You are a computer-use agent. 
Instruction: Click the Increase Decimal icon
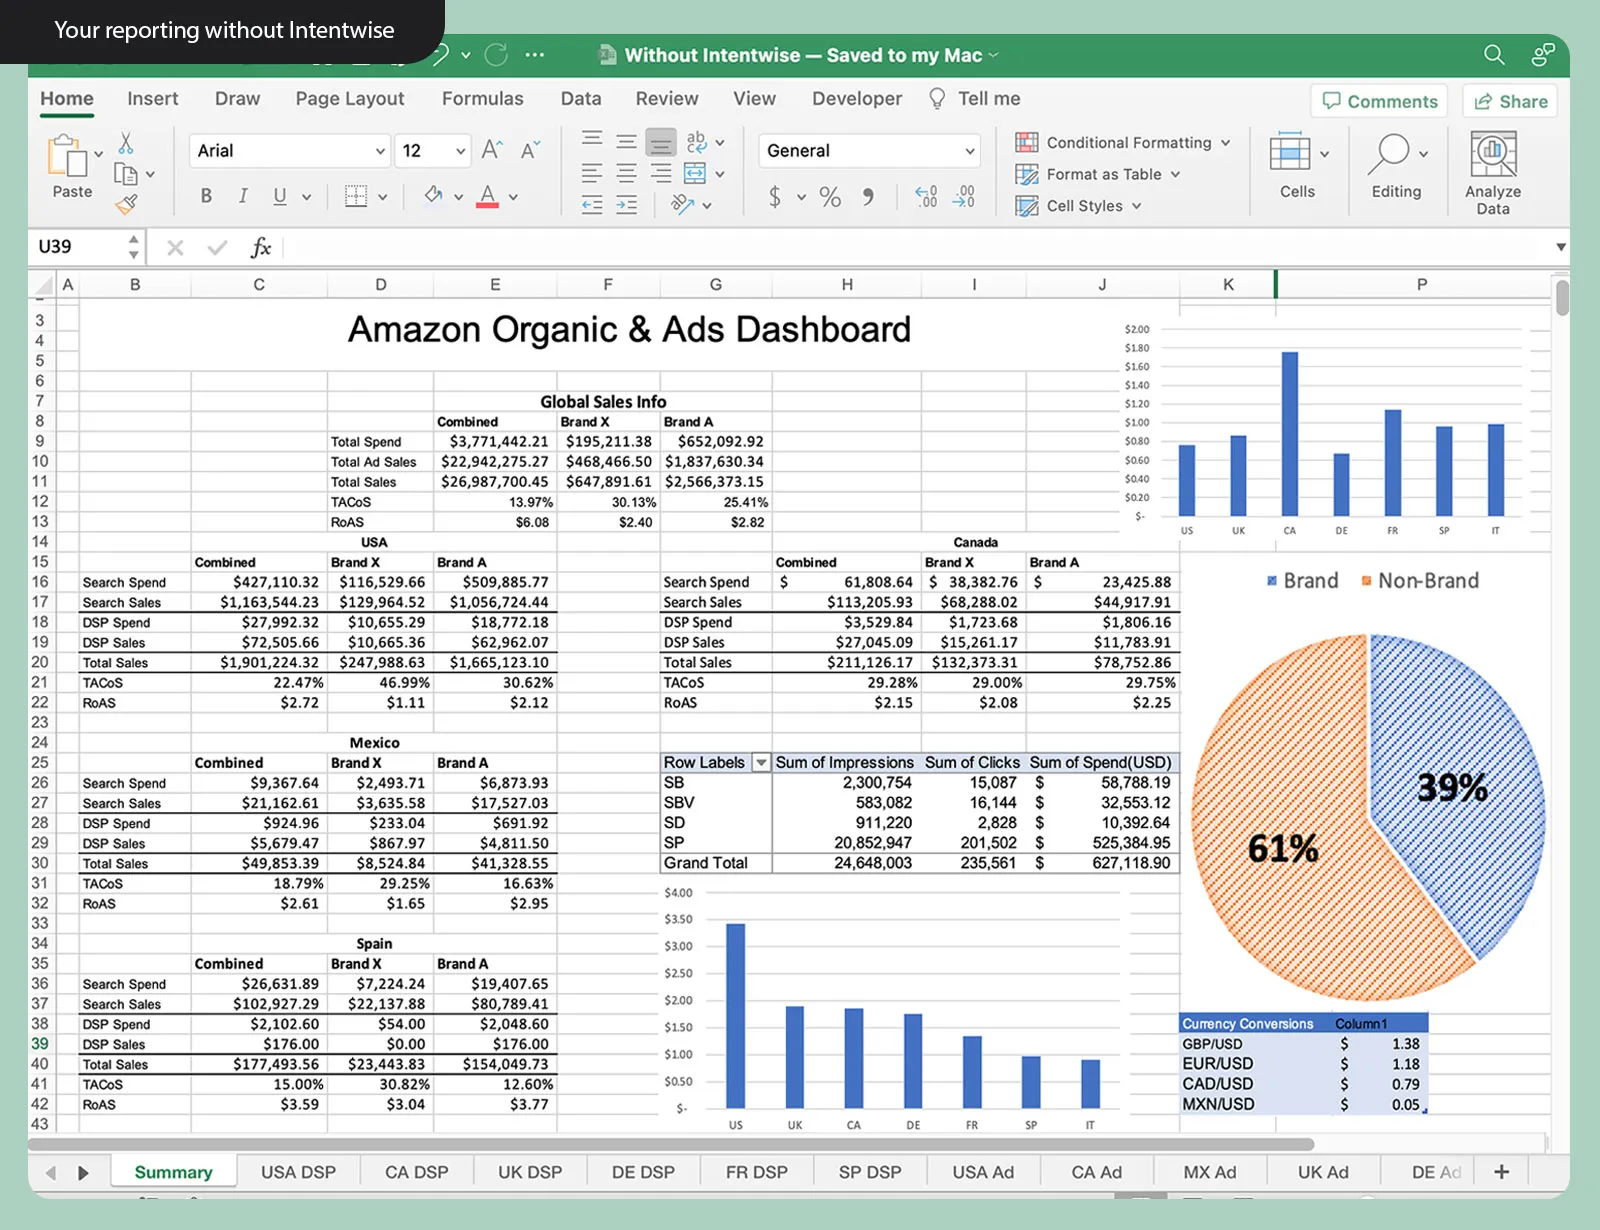926,196
